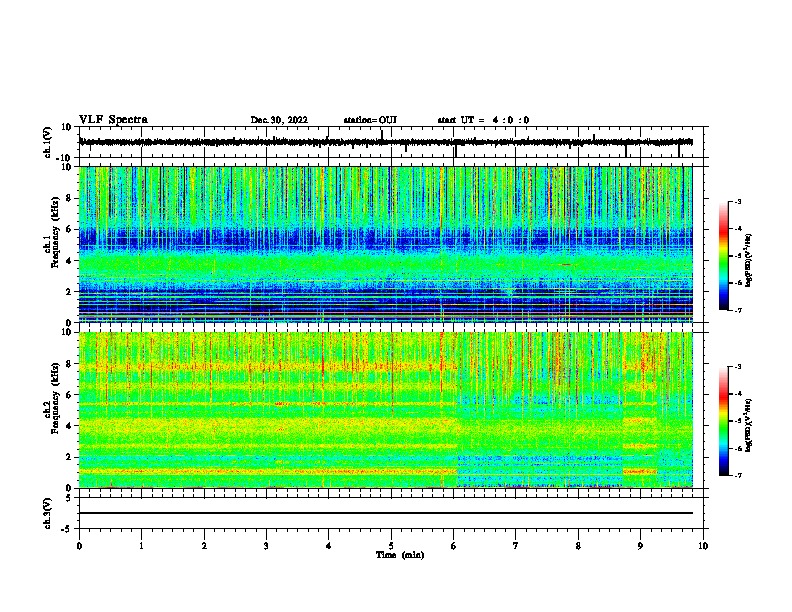Click the '-7' label on ch.1 colorbar
Image resolution: width=792 pixels, height=612 pixels.
(738, 310)
